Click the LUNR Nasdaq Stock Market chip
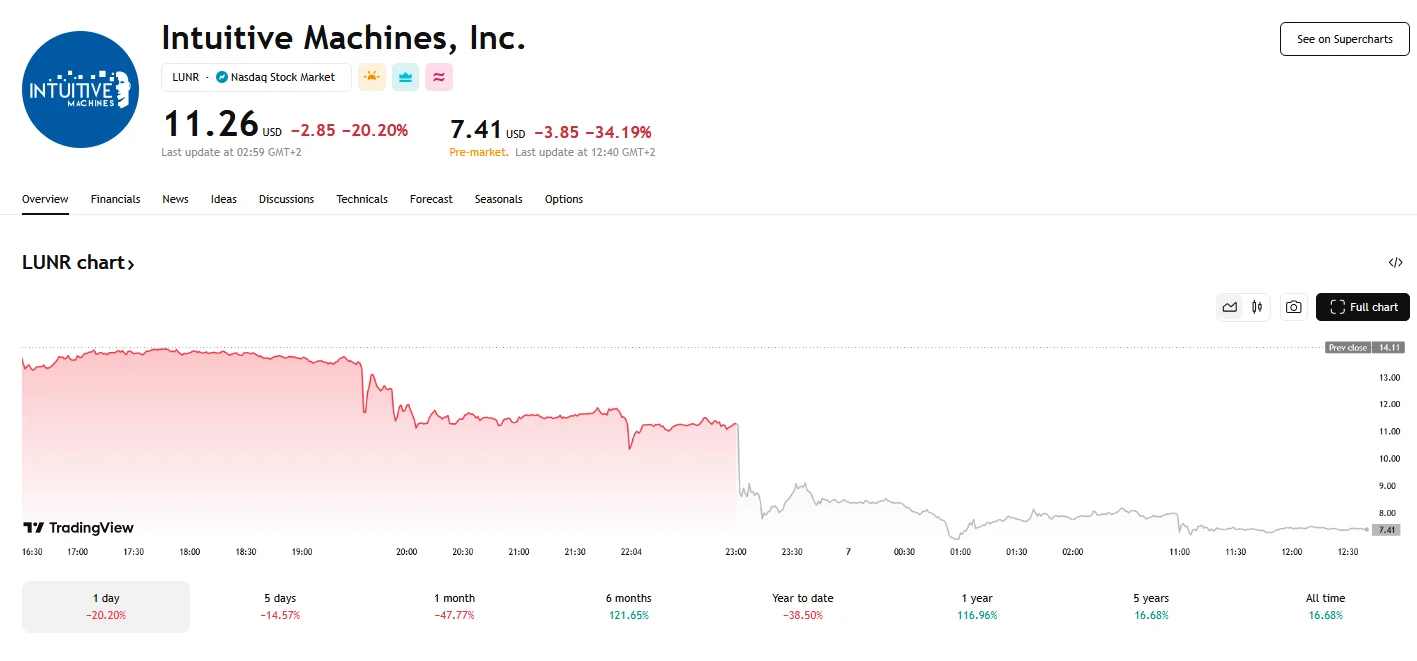1417x661 pixels. (x=256, y=77)
